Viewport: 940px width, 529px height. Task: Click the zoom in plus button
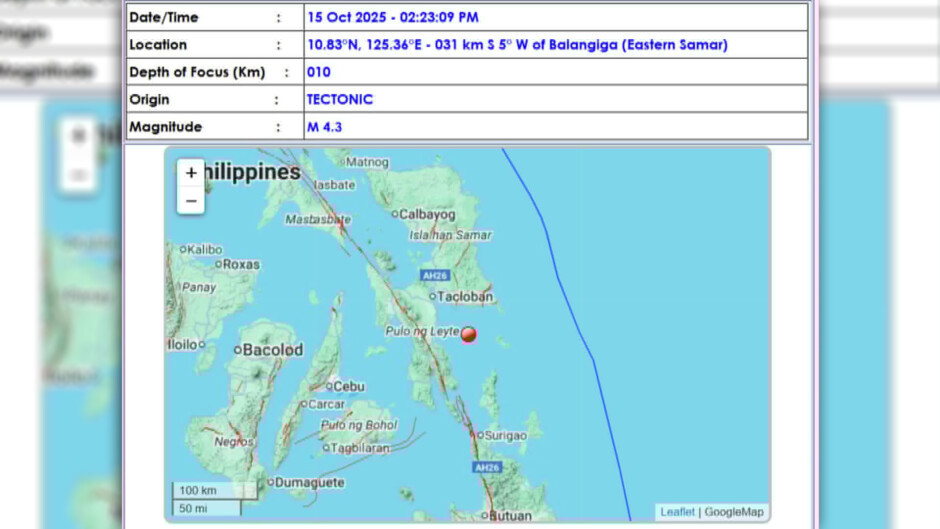click(191, 173)
